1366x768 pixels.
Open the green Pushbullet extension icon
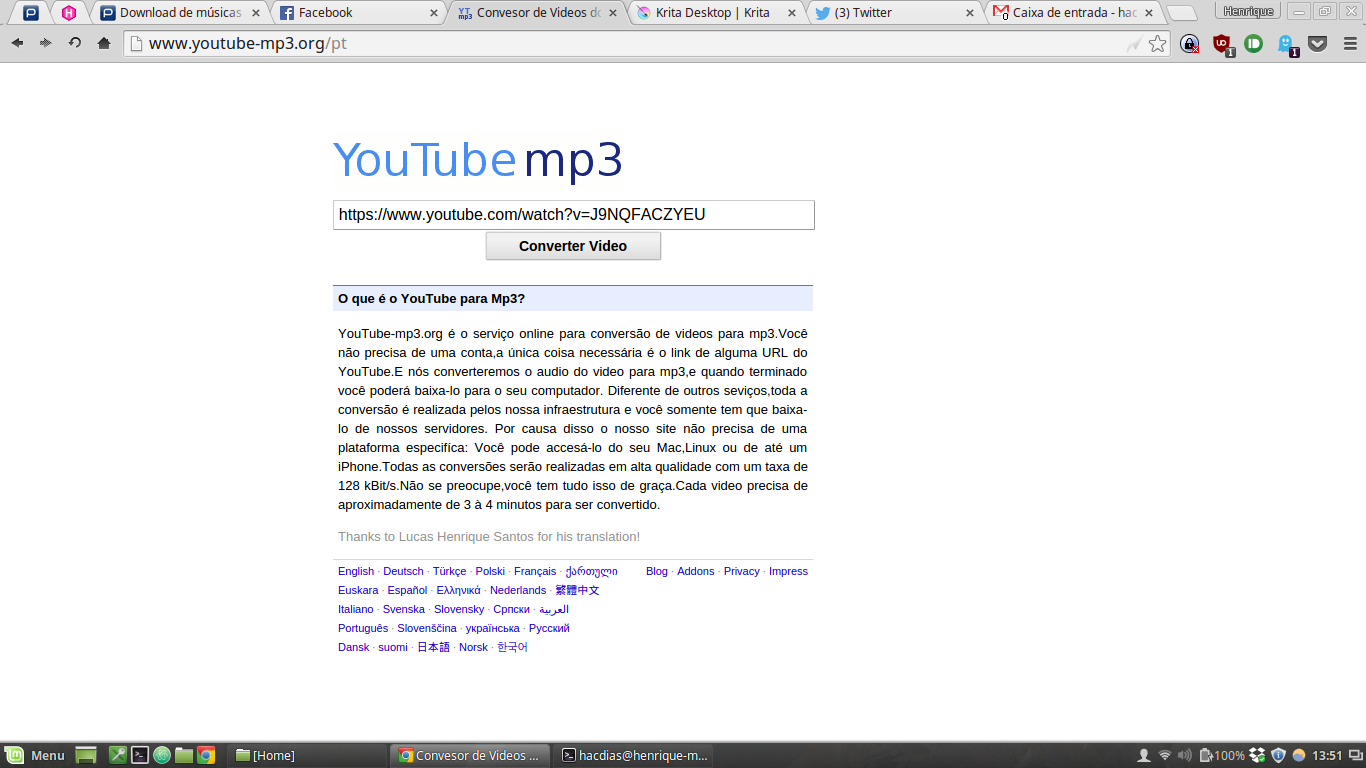click(1254, 43)
